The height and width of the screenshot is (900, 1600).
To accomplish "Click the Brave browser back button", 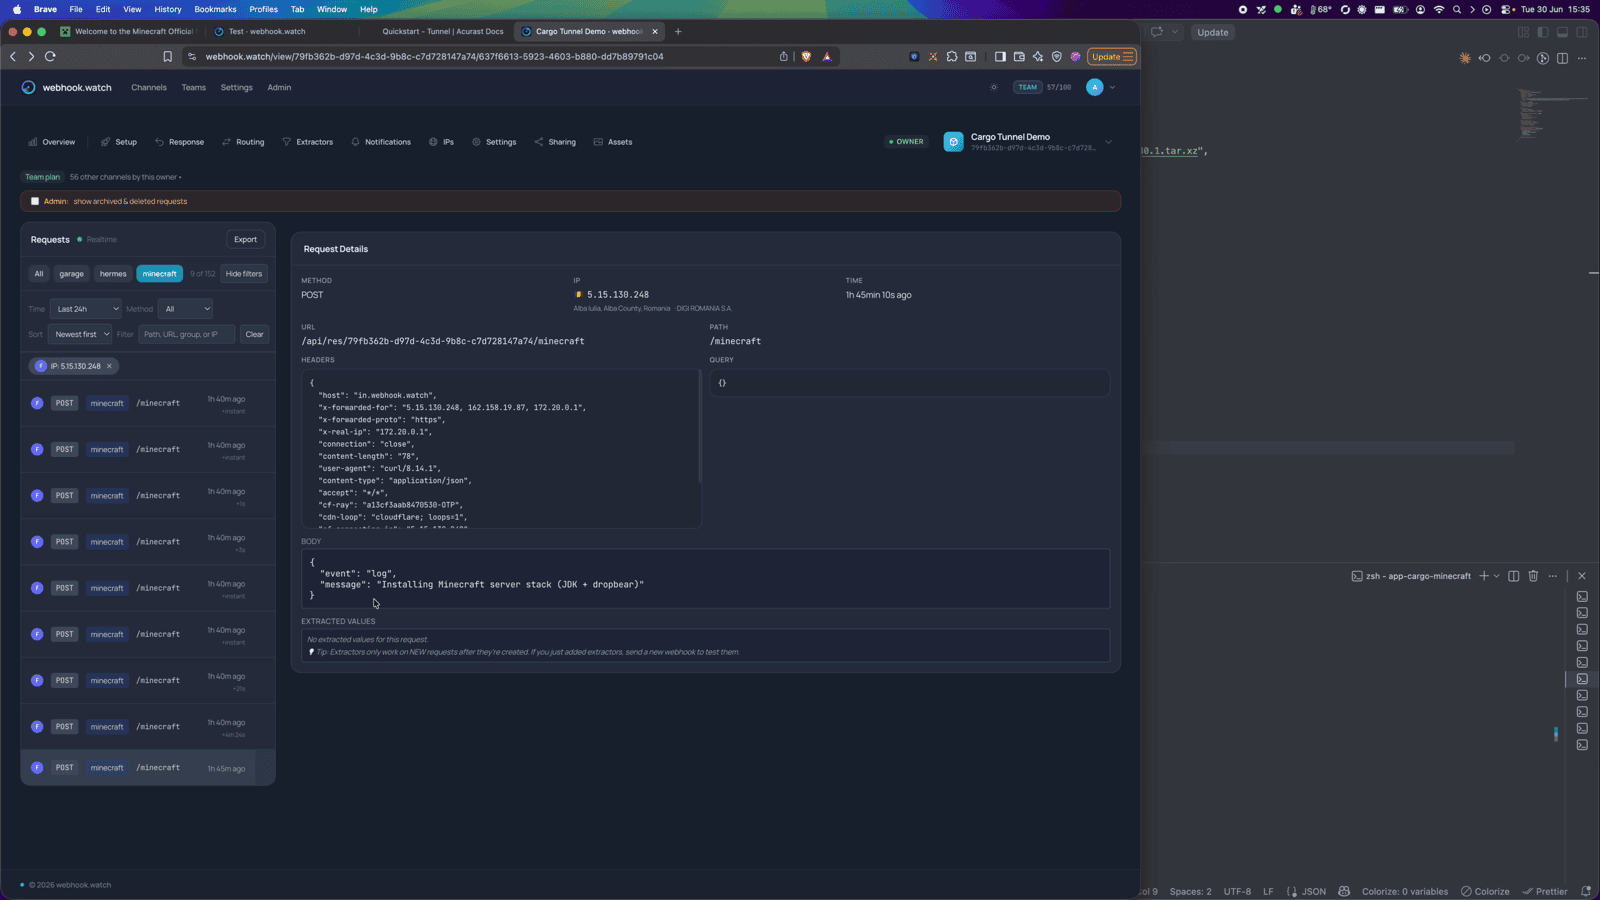I will coord(13,57).
